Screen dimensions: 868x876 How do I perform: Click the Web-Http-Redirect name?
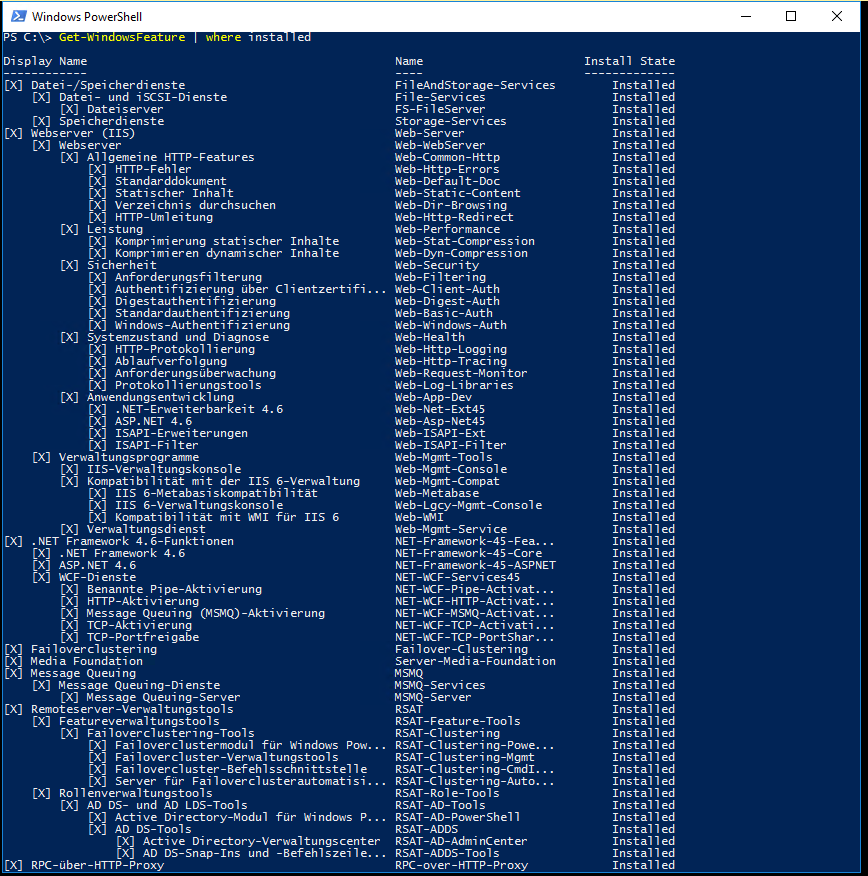454,217
